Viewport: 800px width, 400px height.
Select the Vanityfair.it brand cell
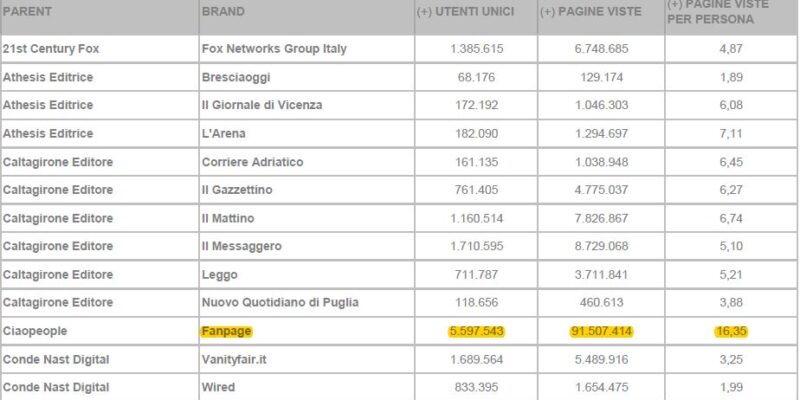tap(234, 360)
